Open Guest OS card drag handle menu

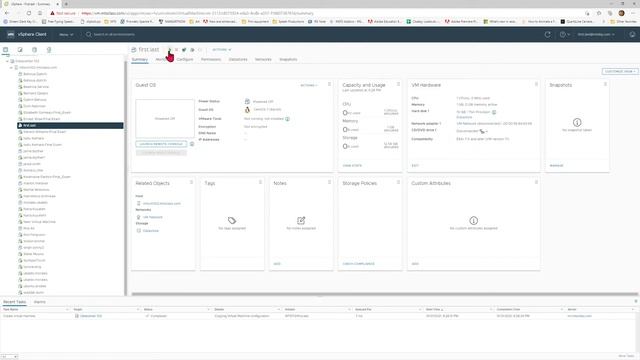[x=329, y=84]
